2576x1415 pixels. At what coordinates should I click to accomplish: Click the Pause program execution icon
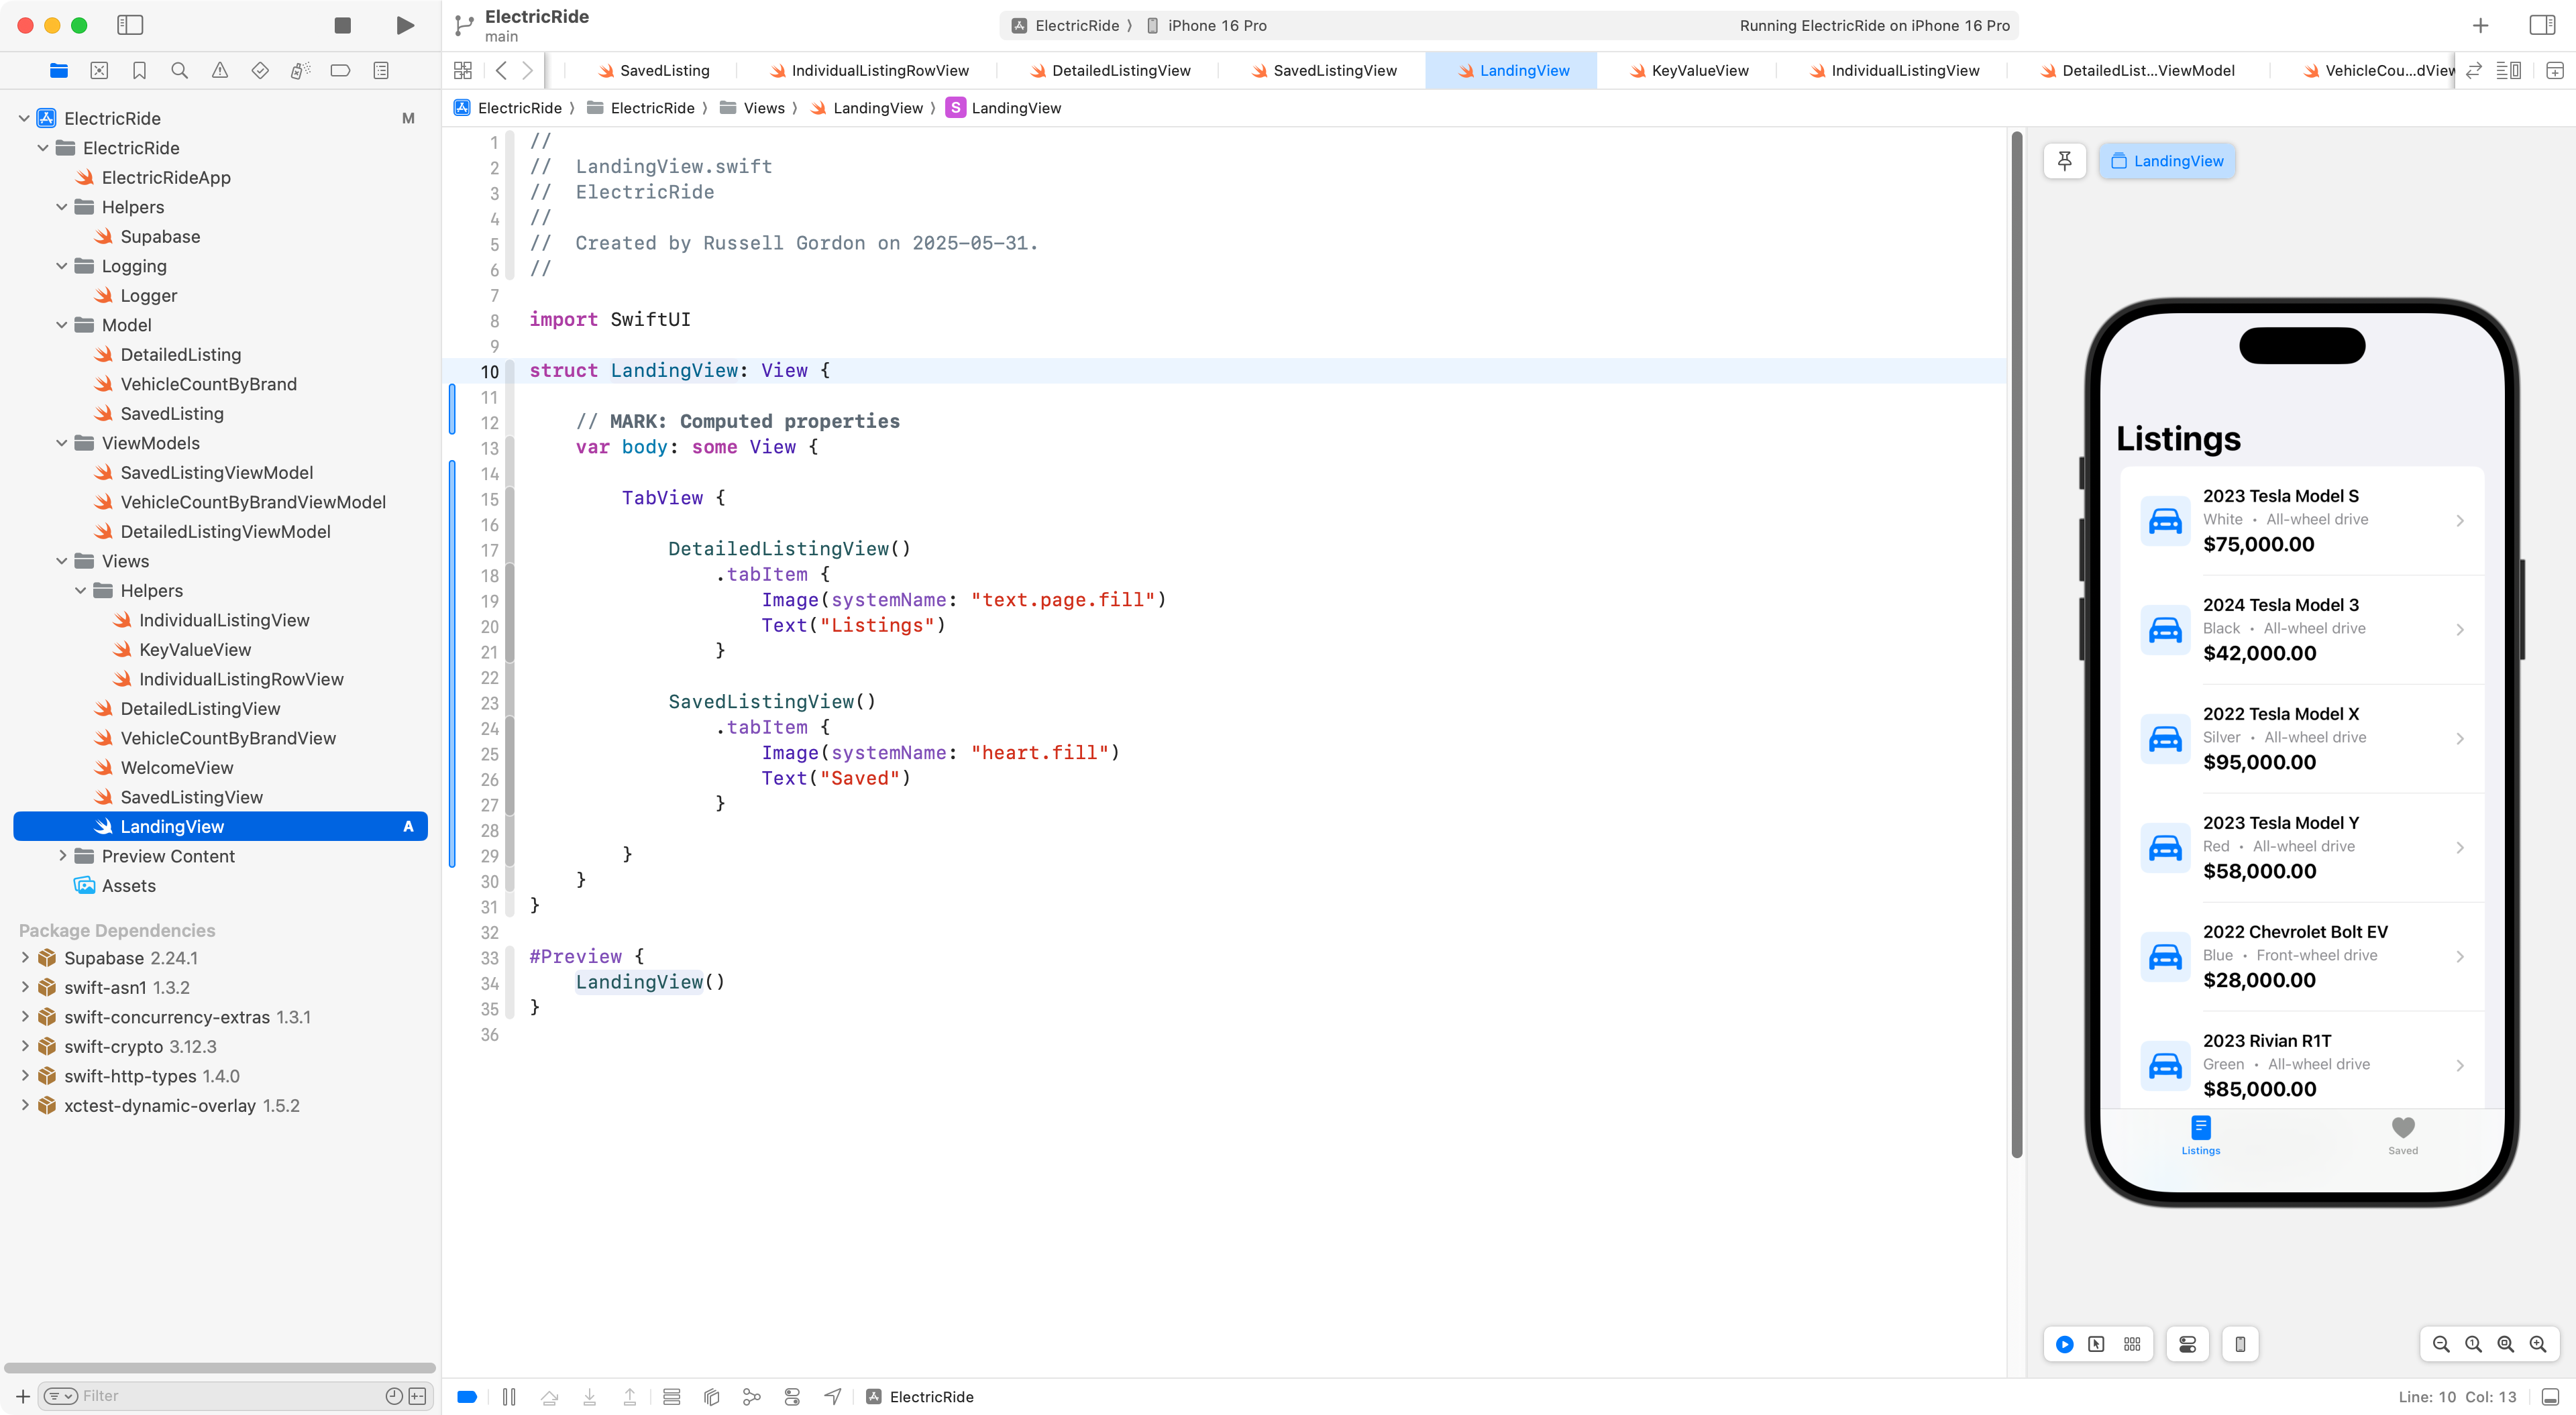509,1397
